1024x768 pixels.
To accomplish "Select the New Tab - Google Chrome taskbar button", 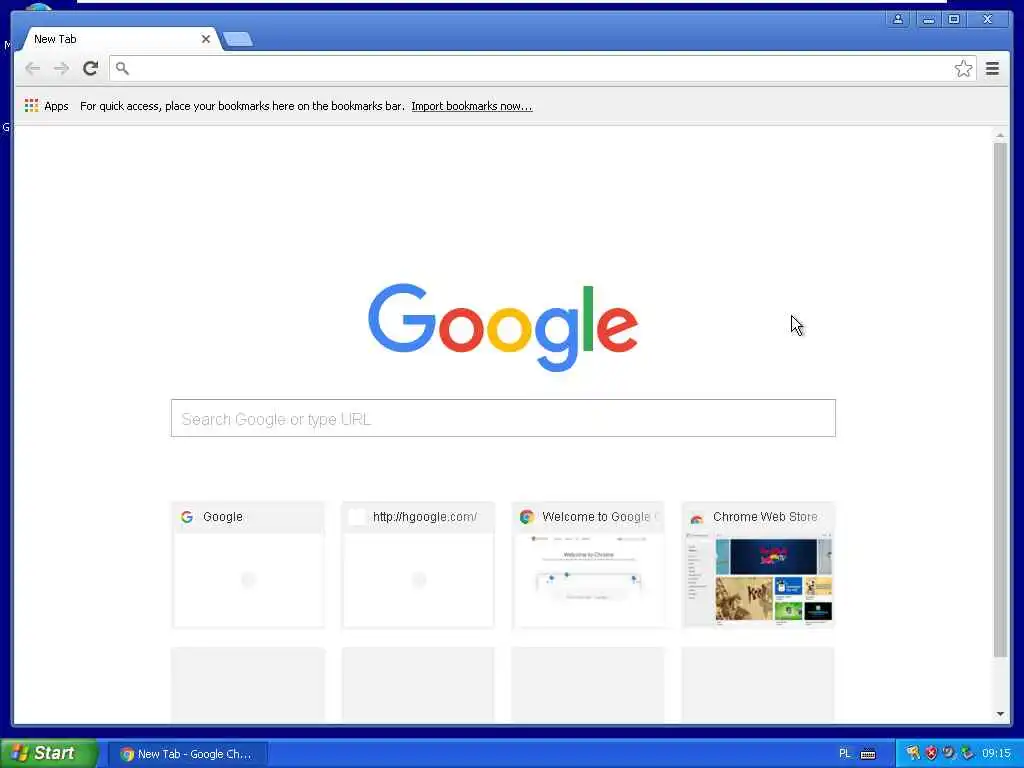I will point(187,754).
